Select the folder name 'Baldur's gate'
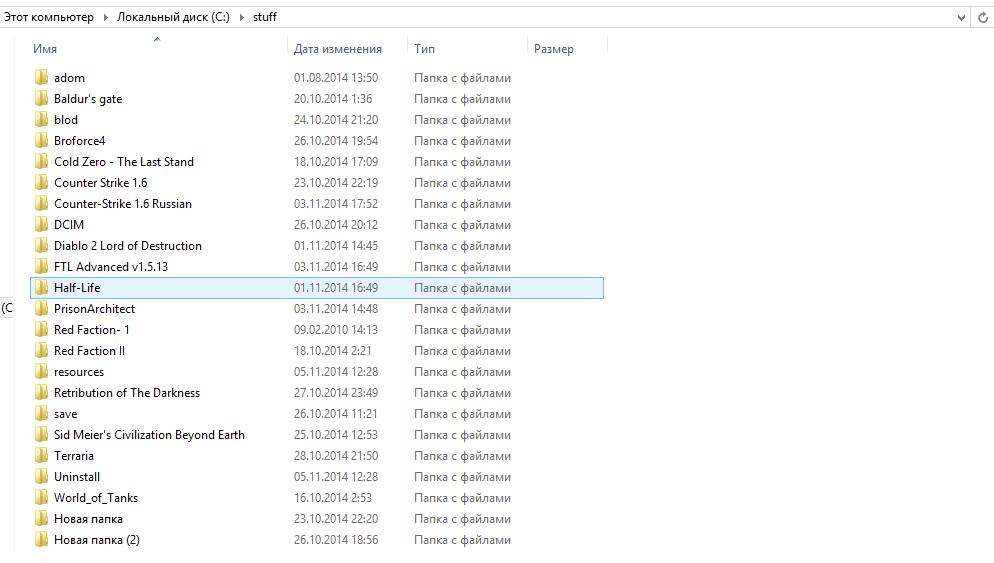Viewport: 994px width, 563px height. point(88,99)
